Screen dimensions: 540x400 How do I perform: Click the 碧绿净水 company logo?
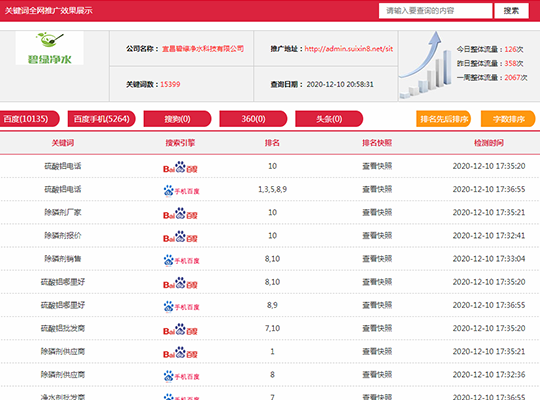point(49,48)
